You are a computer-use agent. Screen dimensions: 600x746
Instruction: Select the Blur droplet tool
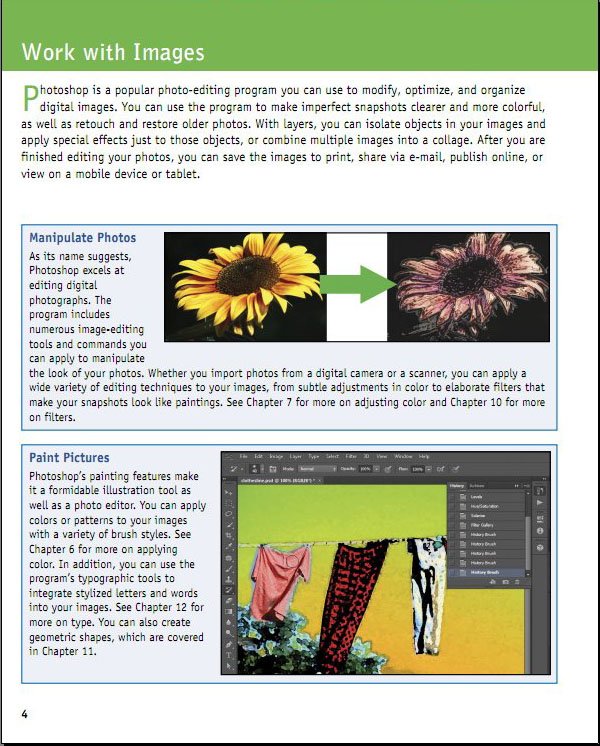[228, 622]
